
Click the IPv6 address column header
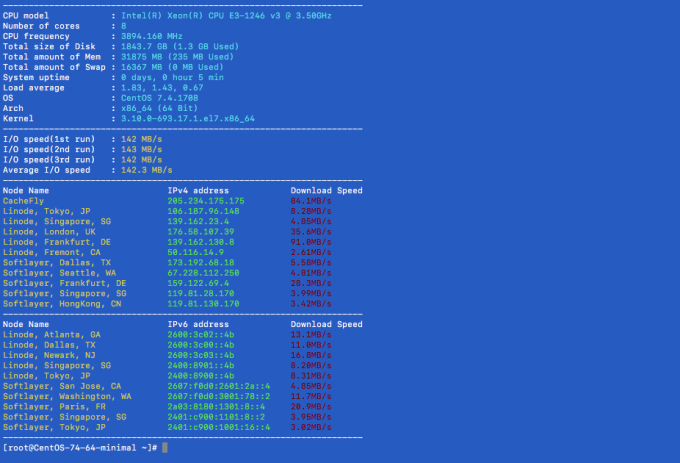tap(199, 324)
